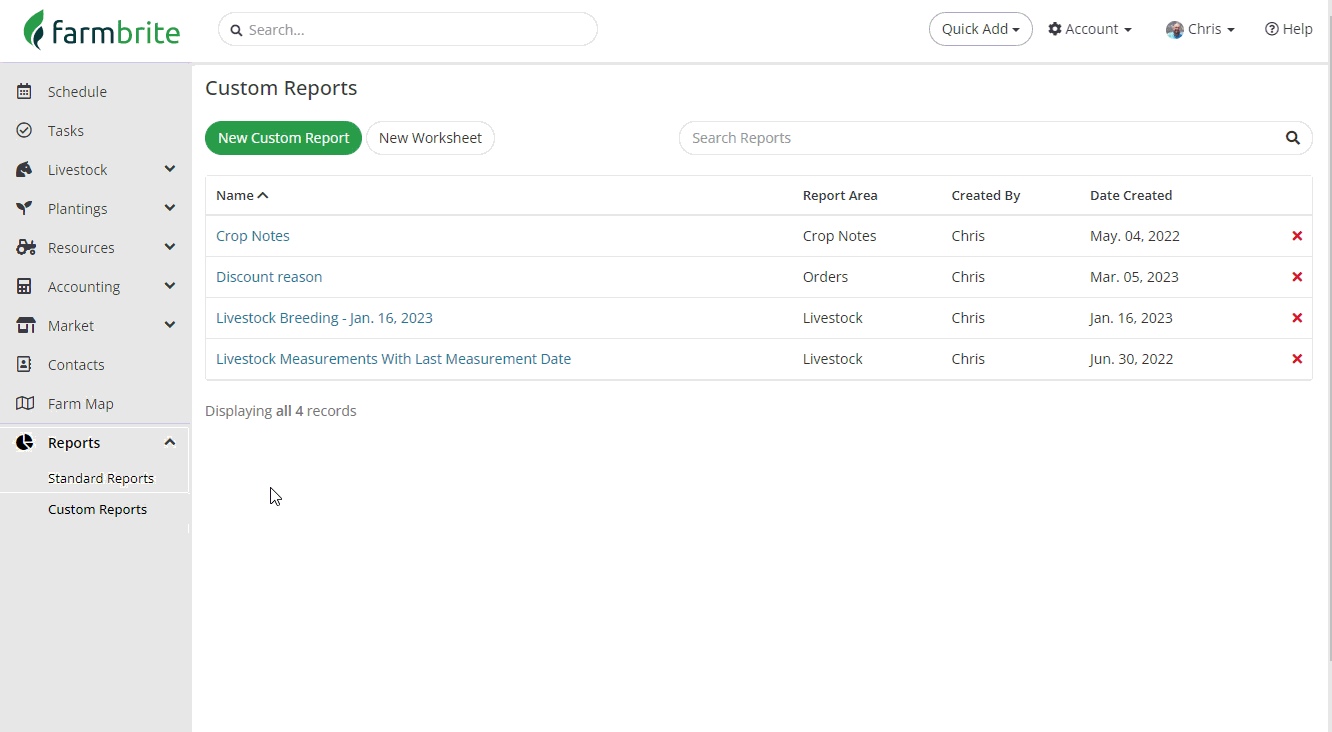Image resolution: width=1332 pixels, height=732 pixels.
Task: Click the Farmbrite logo
Action: pos(102,30)
